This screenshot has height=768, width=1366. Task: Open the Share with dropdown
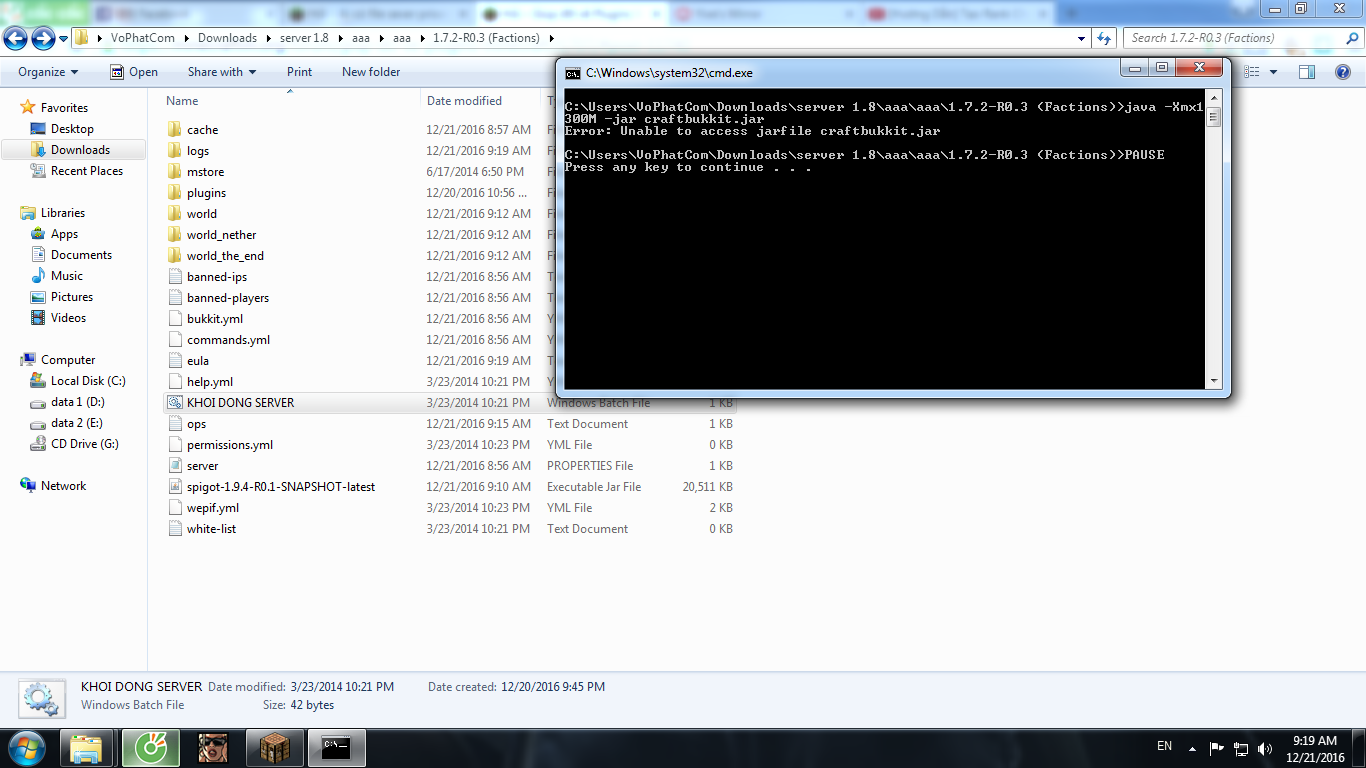[222, 72]
